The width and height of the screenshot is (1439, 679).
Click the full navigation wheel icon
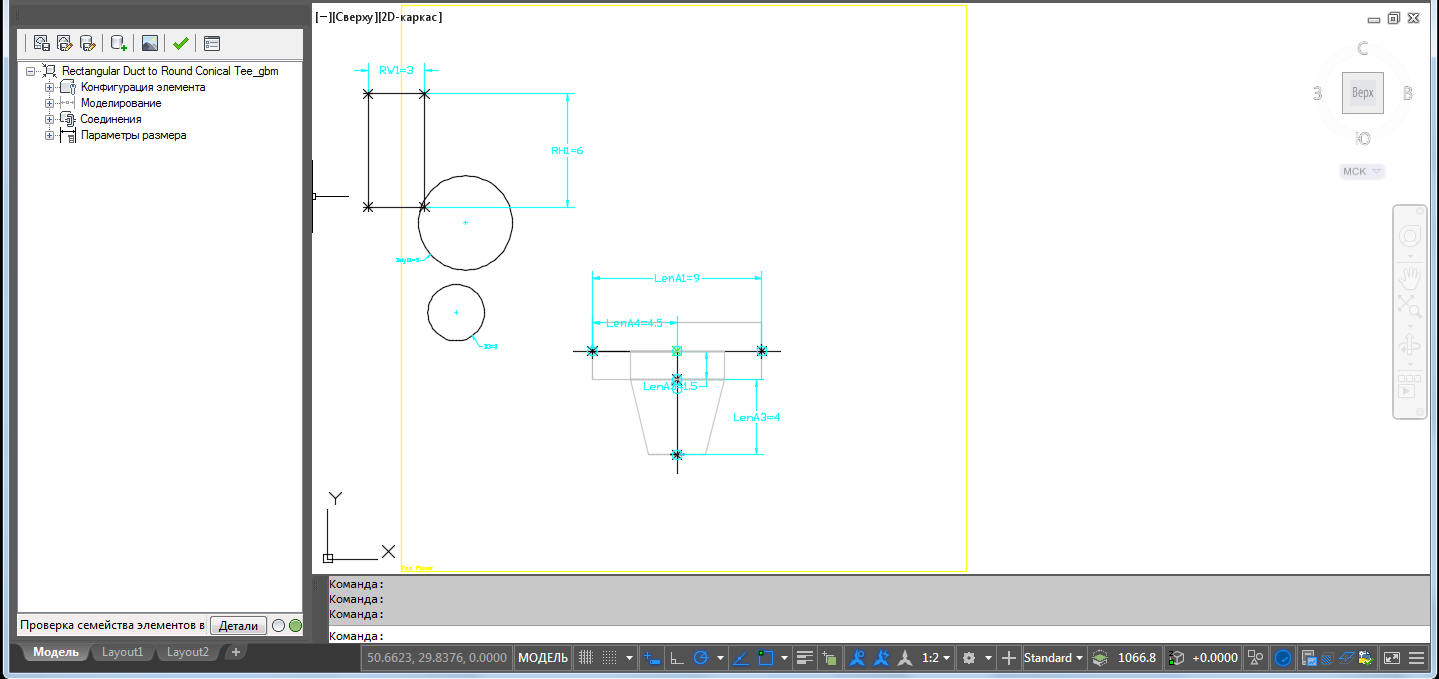click(x=1410, y=237)
